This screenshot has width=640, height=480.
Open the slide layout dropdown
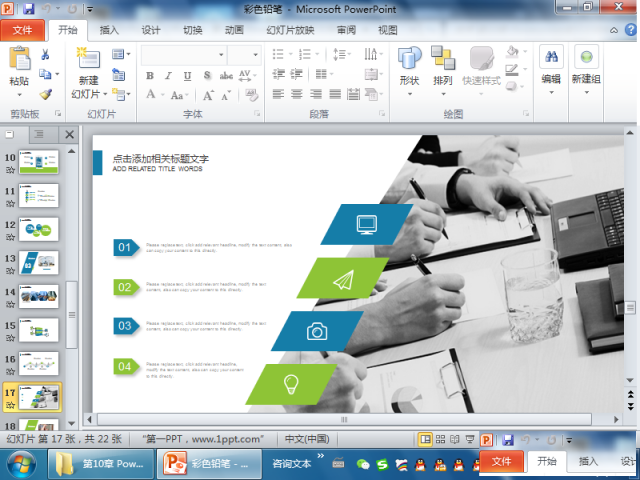pos(121,54)
